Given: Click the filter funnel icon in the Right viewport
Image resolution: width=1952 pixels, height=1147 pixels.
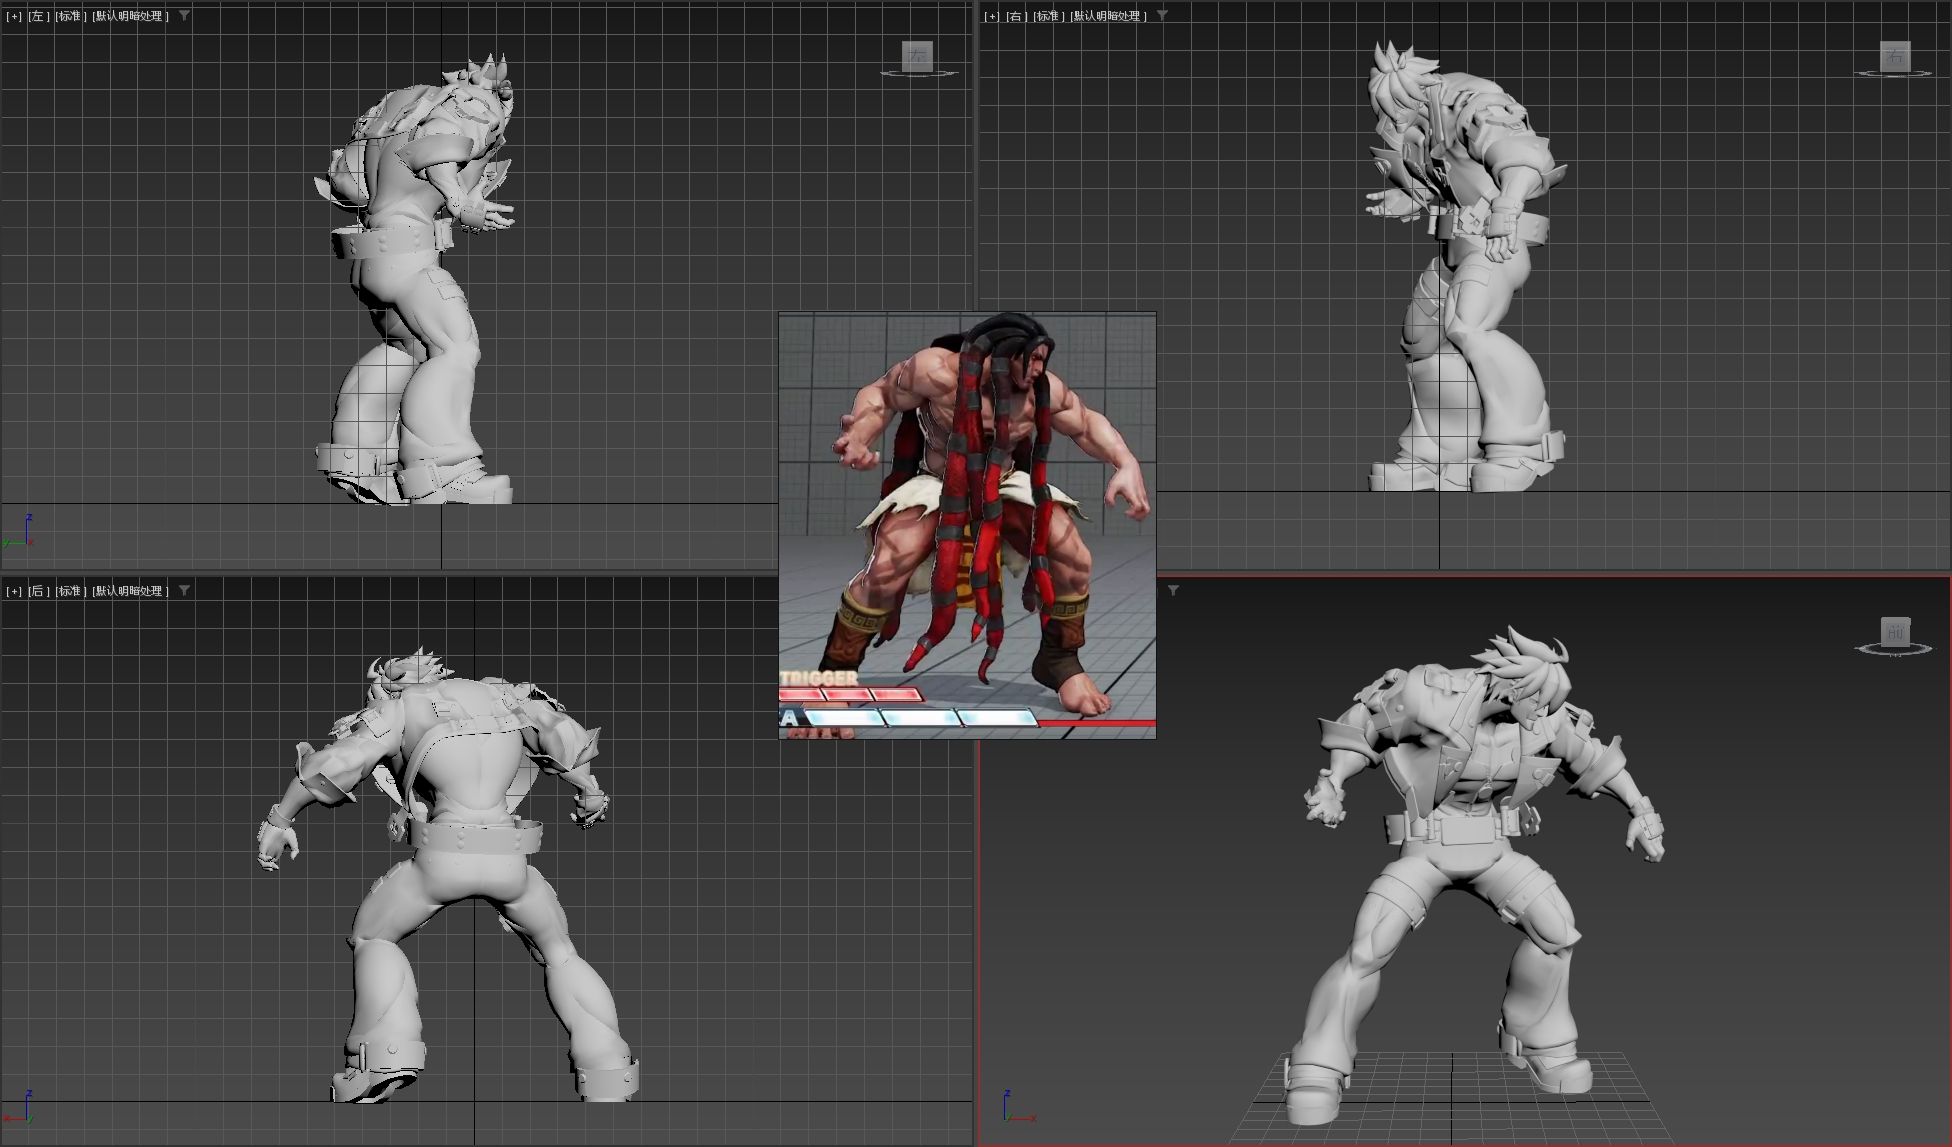Looking at the screenshot, I should click(x=1162, y=16).
